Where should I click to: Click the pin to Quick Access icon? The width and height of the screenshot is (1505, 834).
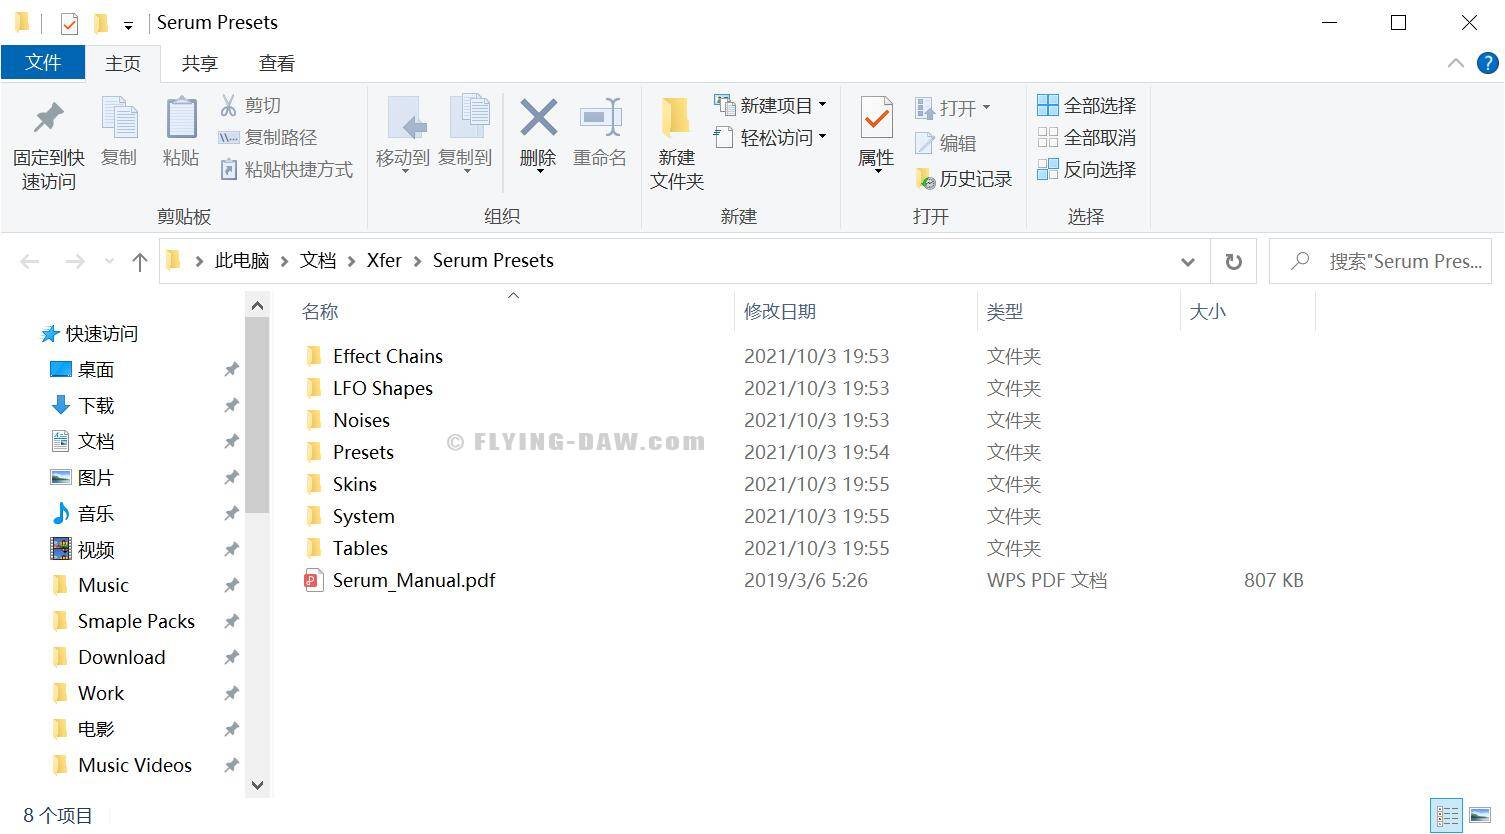(48, 119)
